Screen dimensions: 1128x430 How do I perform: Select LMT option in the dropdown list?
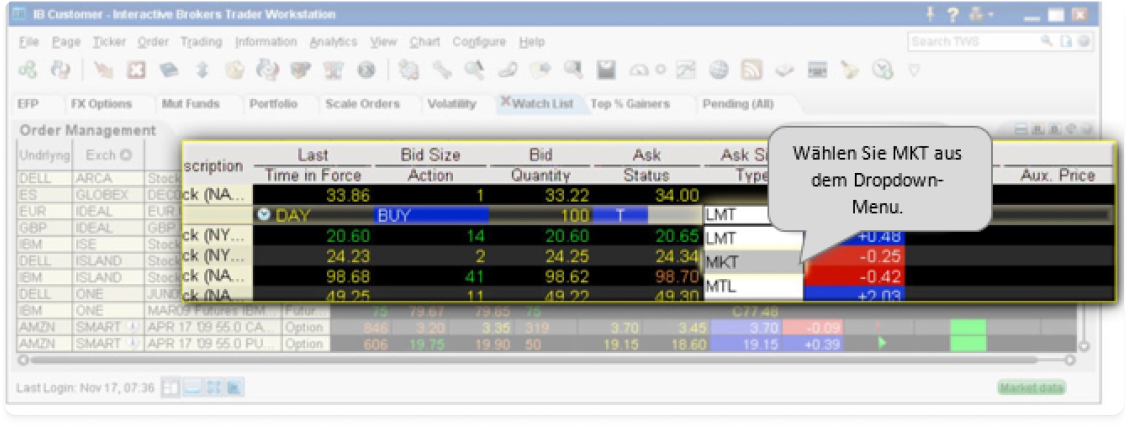pyautogui.click(x=752, y=239)
